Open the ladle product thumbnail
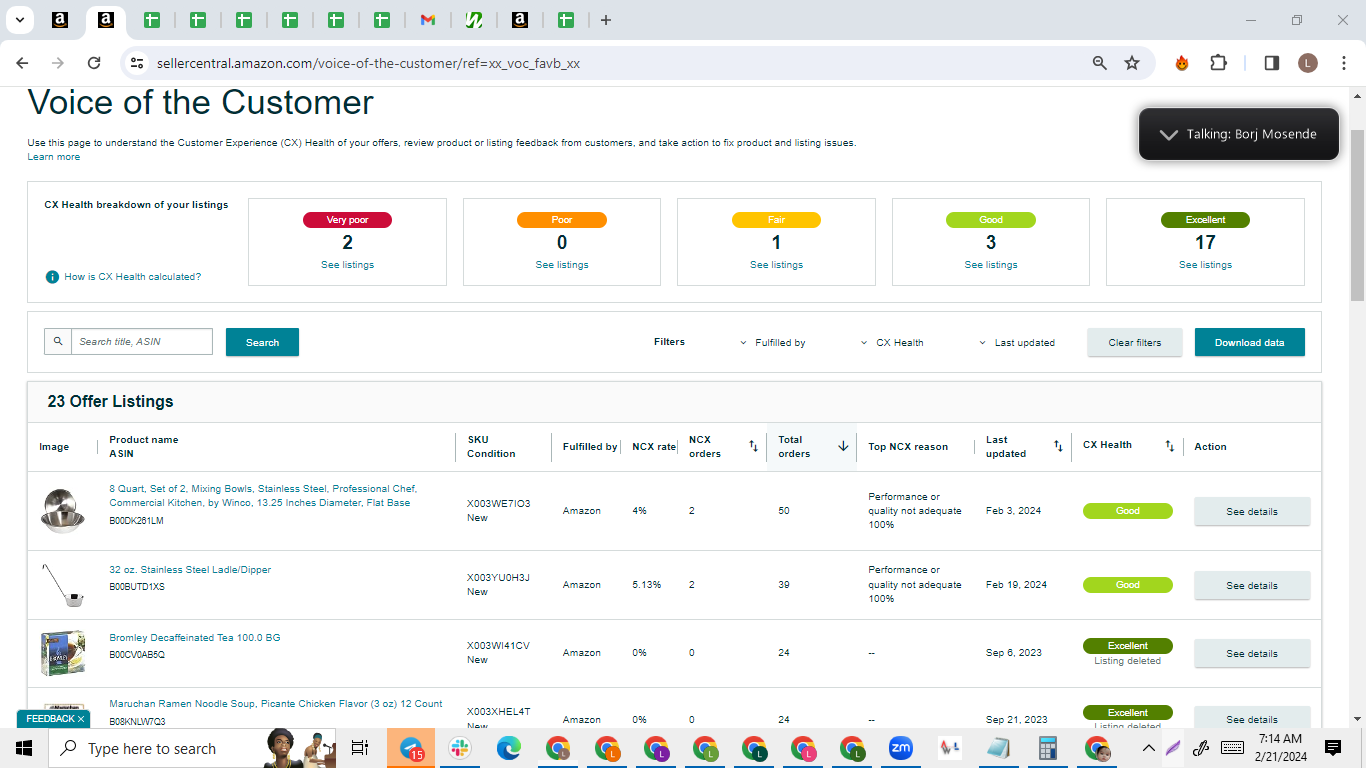Viewport: 1366px width, 768px height. pyautogui.click(x=62, y=585)
